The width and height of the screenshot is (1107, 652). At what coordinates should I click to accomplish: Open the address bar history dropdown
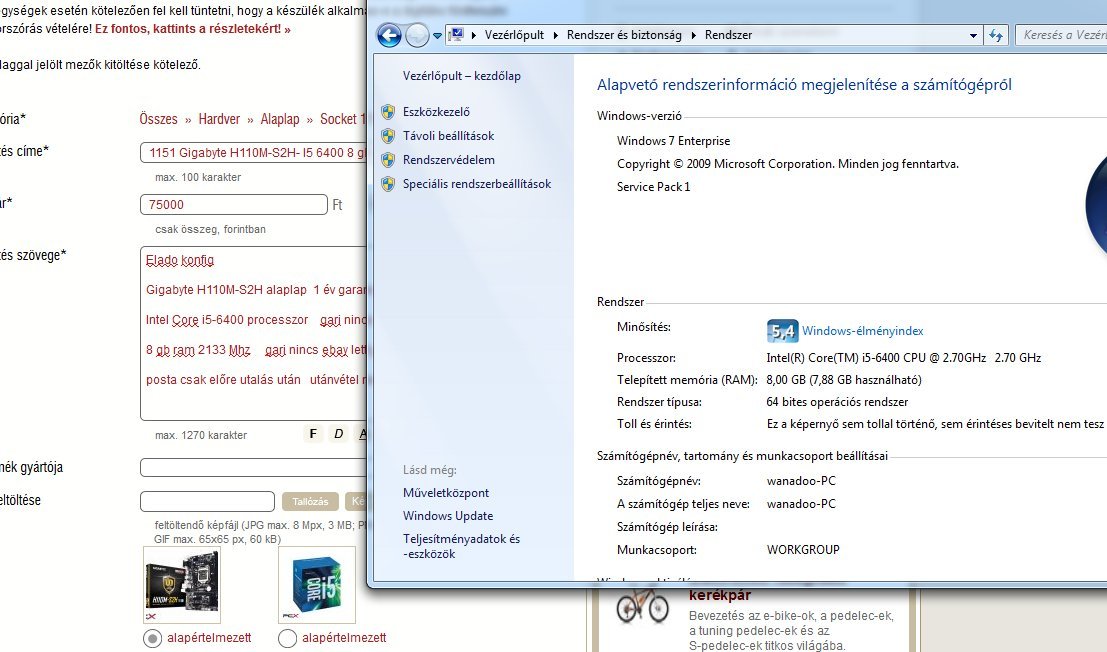click(973, 35)
